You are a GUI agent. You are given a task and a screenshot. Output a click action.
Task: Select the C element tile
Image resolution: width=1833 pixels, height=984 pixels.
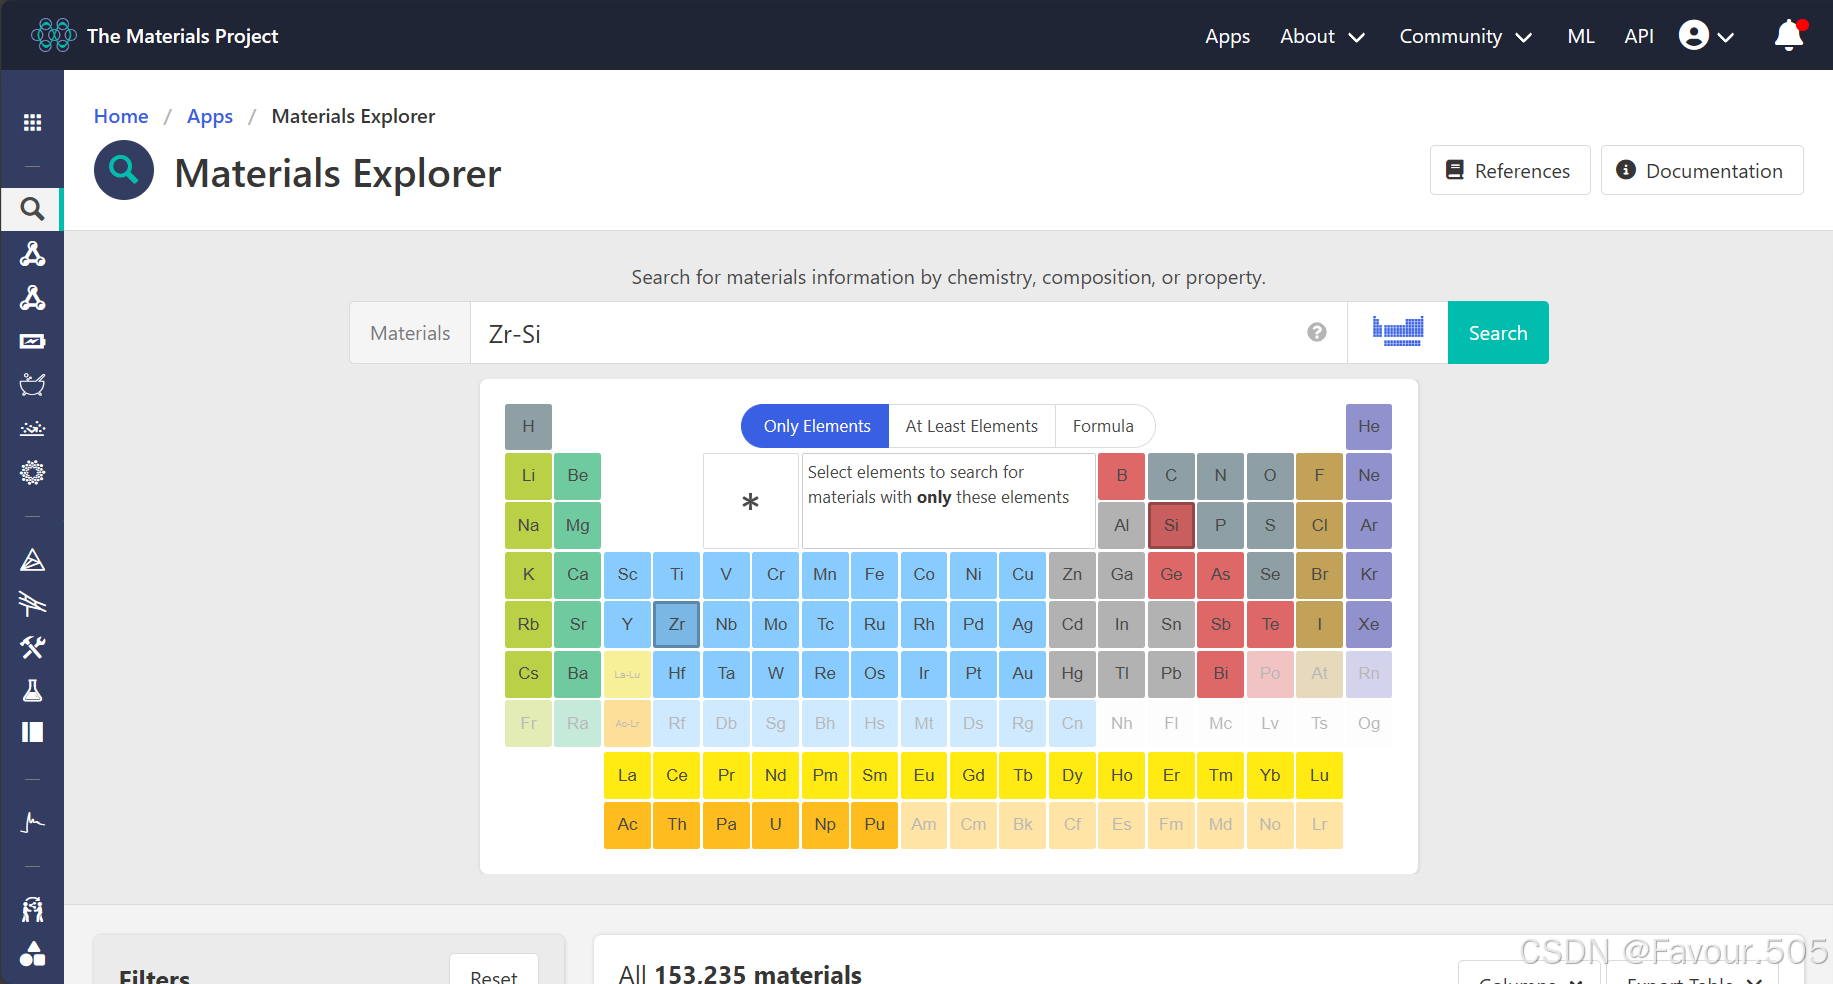[x=1171, y=475]
